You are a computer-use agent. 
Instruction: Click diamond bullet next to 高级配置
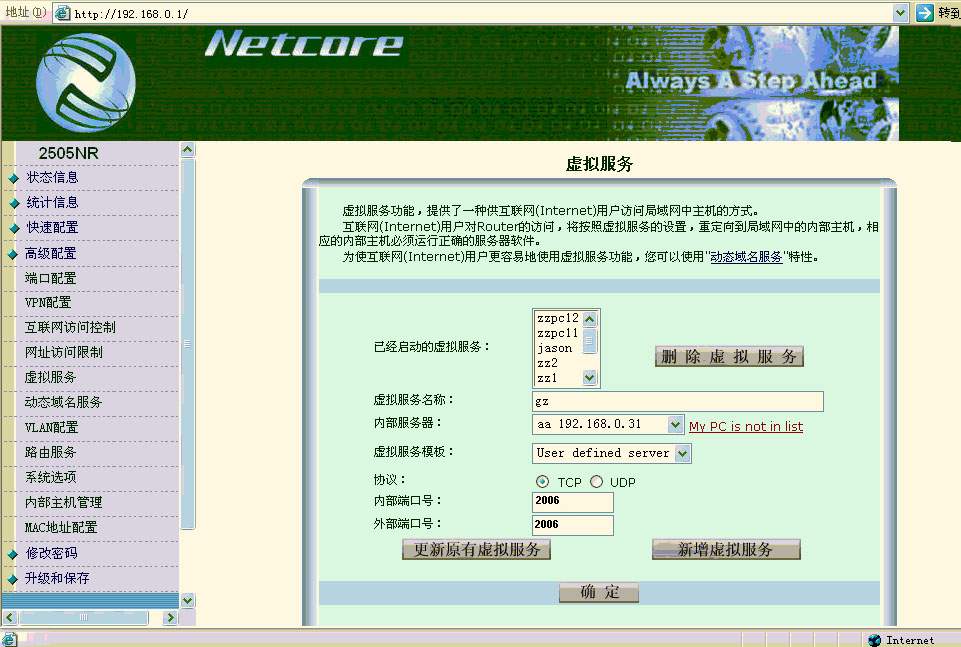[x=14, y=255]
